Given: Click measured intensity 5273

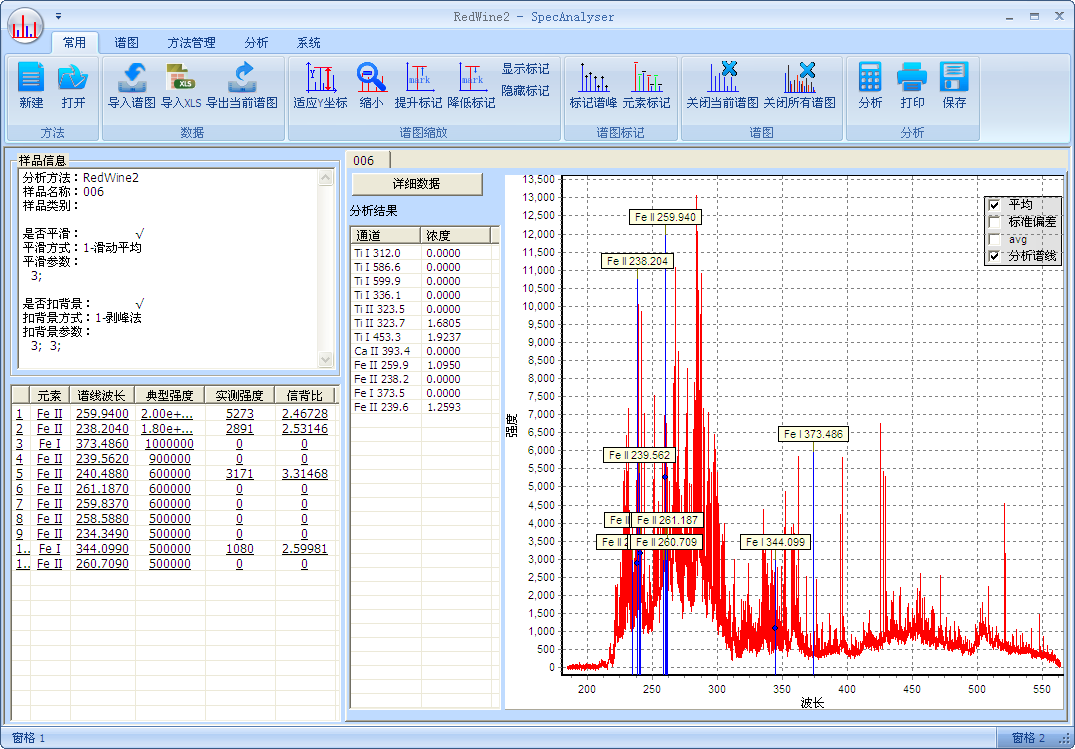Looking at the screenshot, I should [x=239, y=414].
